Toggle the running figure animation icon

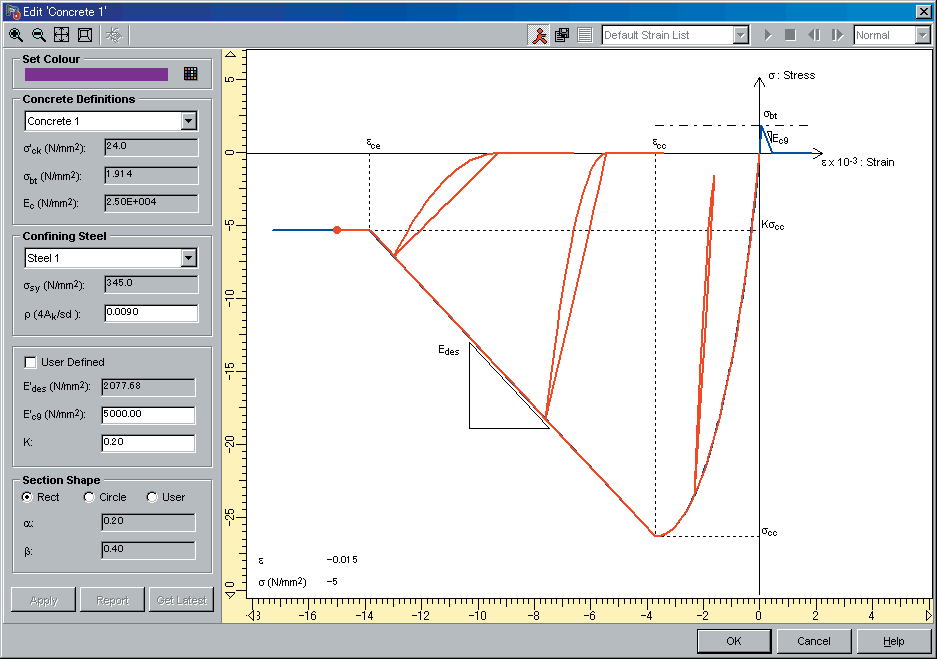coord(539,35)
